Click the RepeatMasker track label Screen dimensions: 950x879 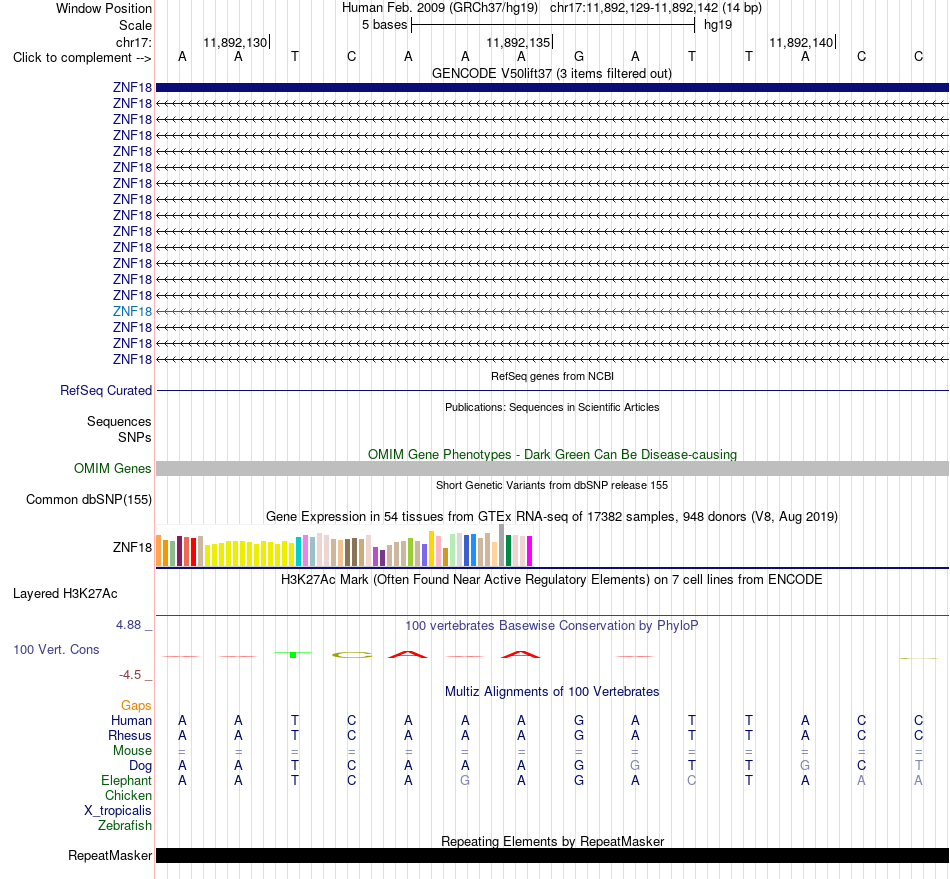point(110,855)
